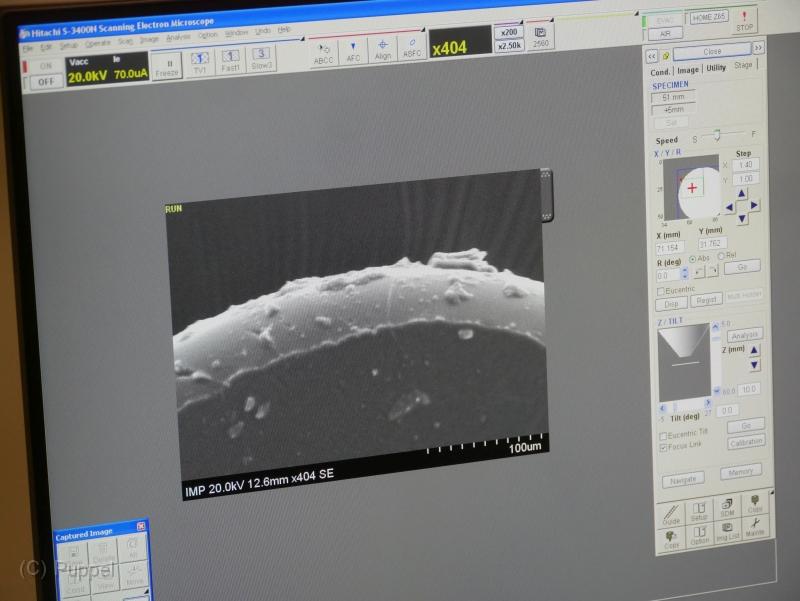
Task: Open the Setup menu
Action: pyautogui.click(x=68, y=45)
